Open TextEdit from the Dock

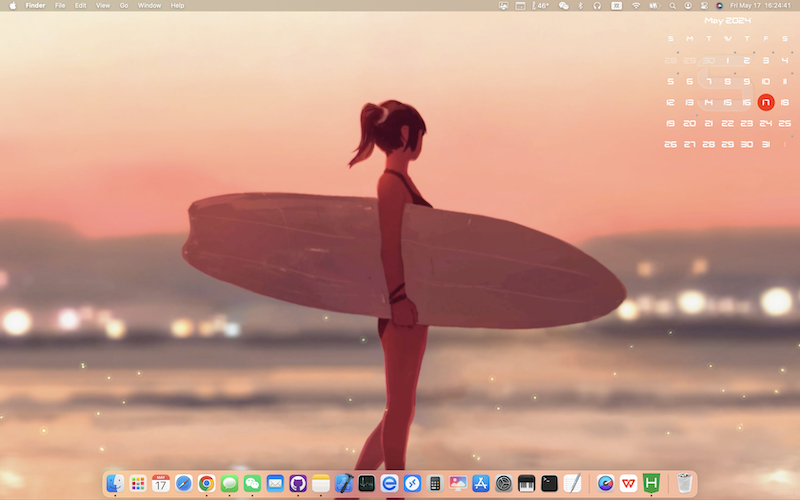click(572, 483)
